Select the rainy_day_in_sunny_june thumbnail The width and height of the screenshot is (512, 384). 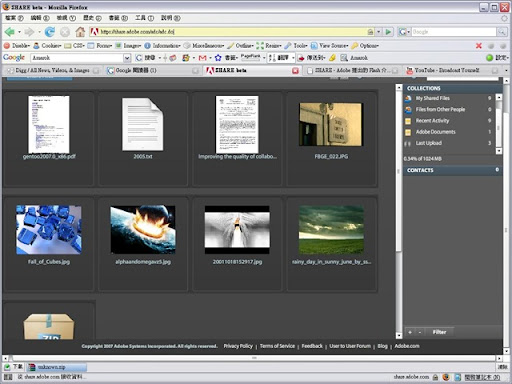click(331, 229)
